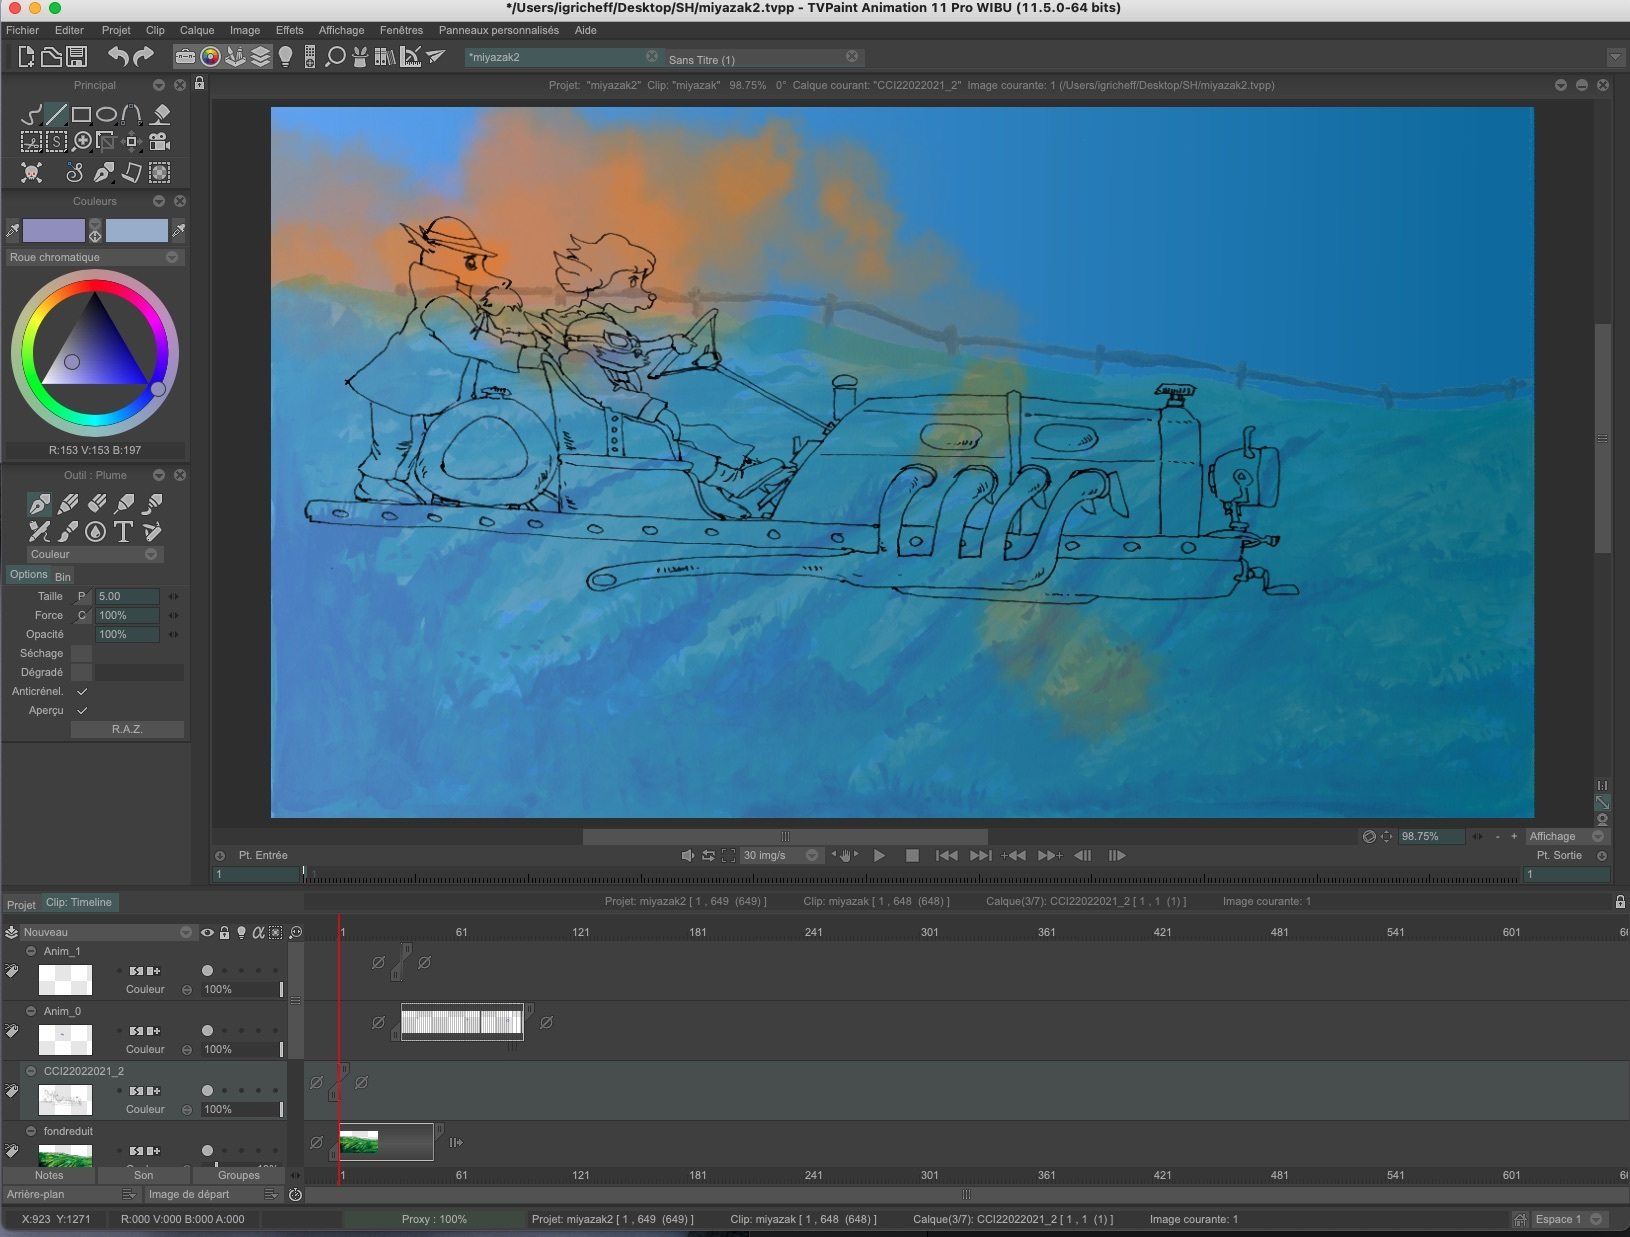Click the light blue color B swatch
The height and width of the screenshot is (1237, 1630).
(x=137, y=231)
